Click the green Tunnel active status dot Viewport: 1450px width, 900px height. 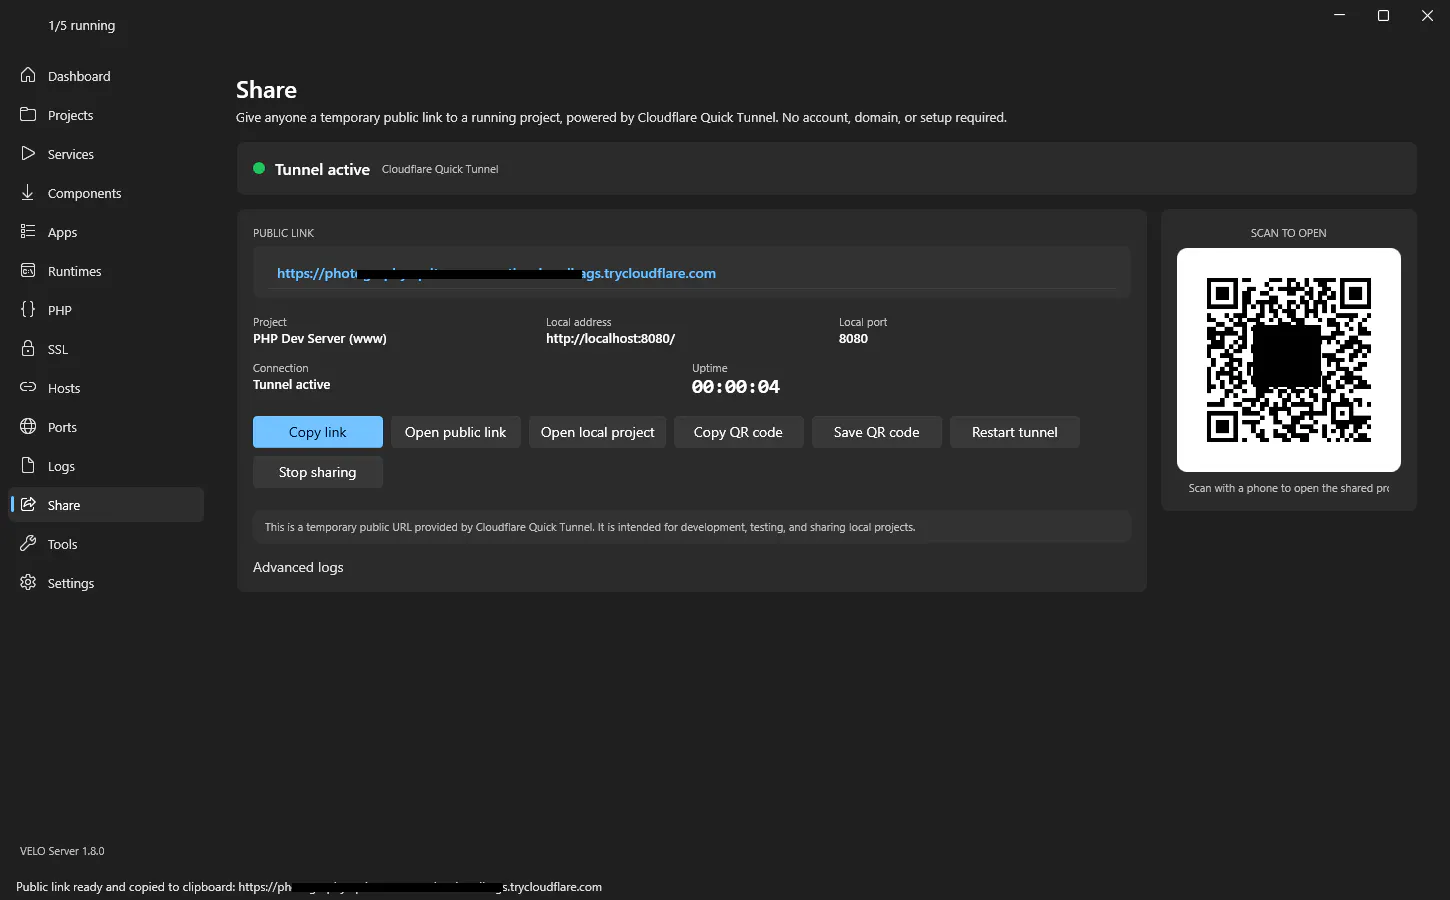pyautogui.click(x=259, y=169)
